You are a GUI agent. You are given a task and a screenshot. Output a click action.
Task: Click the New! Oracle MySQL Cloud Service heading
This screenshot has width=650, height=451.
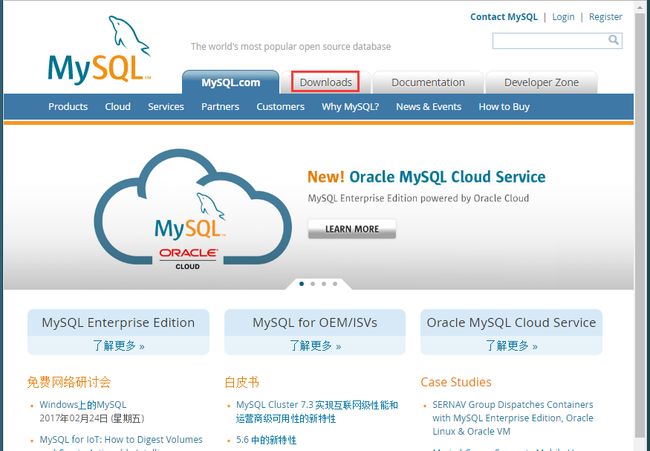coord(426,177)
